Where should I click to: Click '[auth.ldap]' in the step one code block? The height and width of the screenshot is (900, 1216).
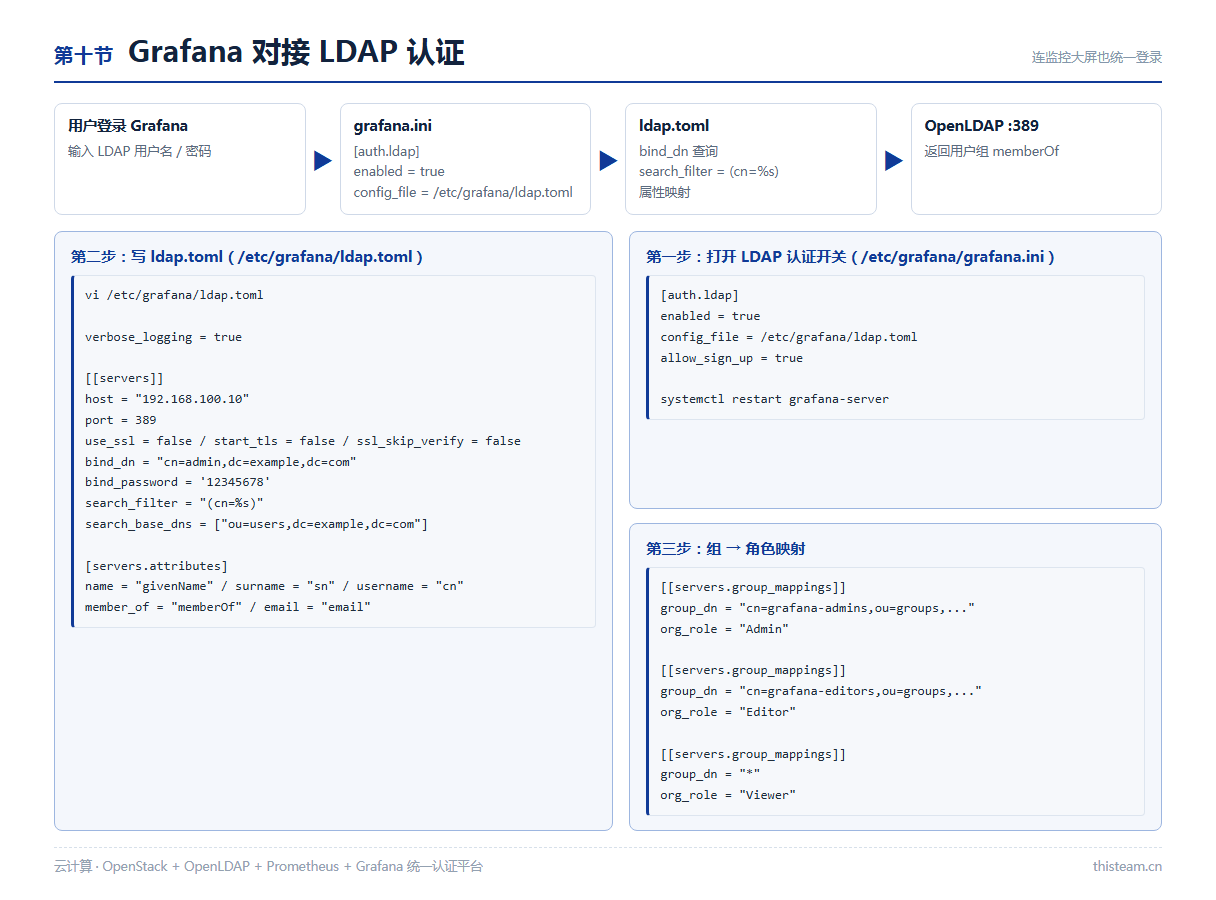699,295
